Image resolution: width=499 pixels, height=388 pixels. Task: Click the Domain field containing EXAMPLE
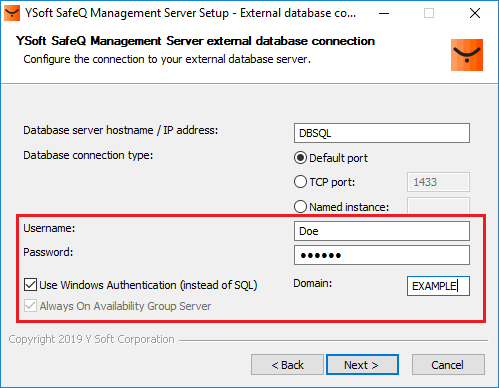438,286
